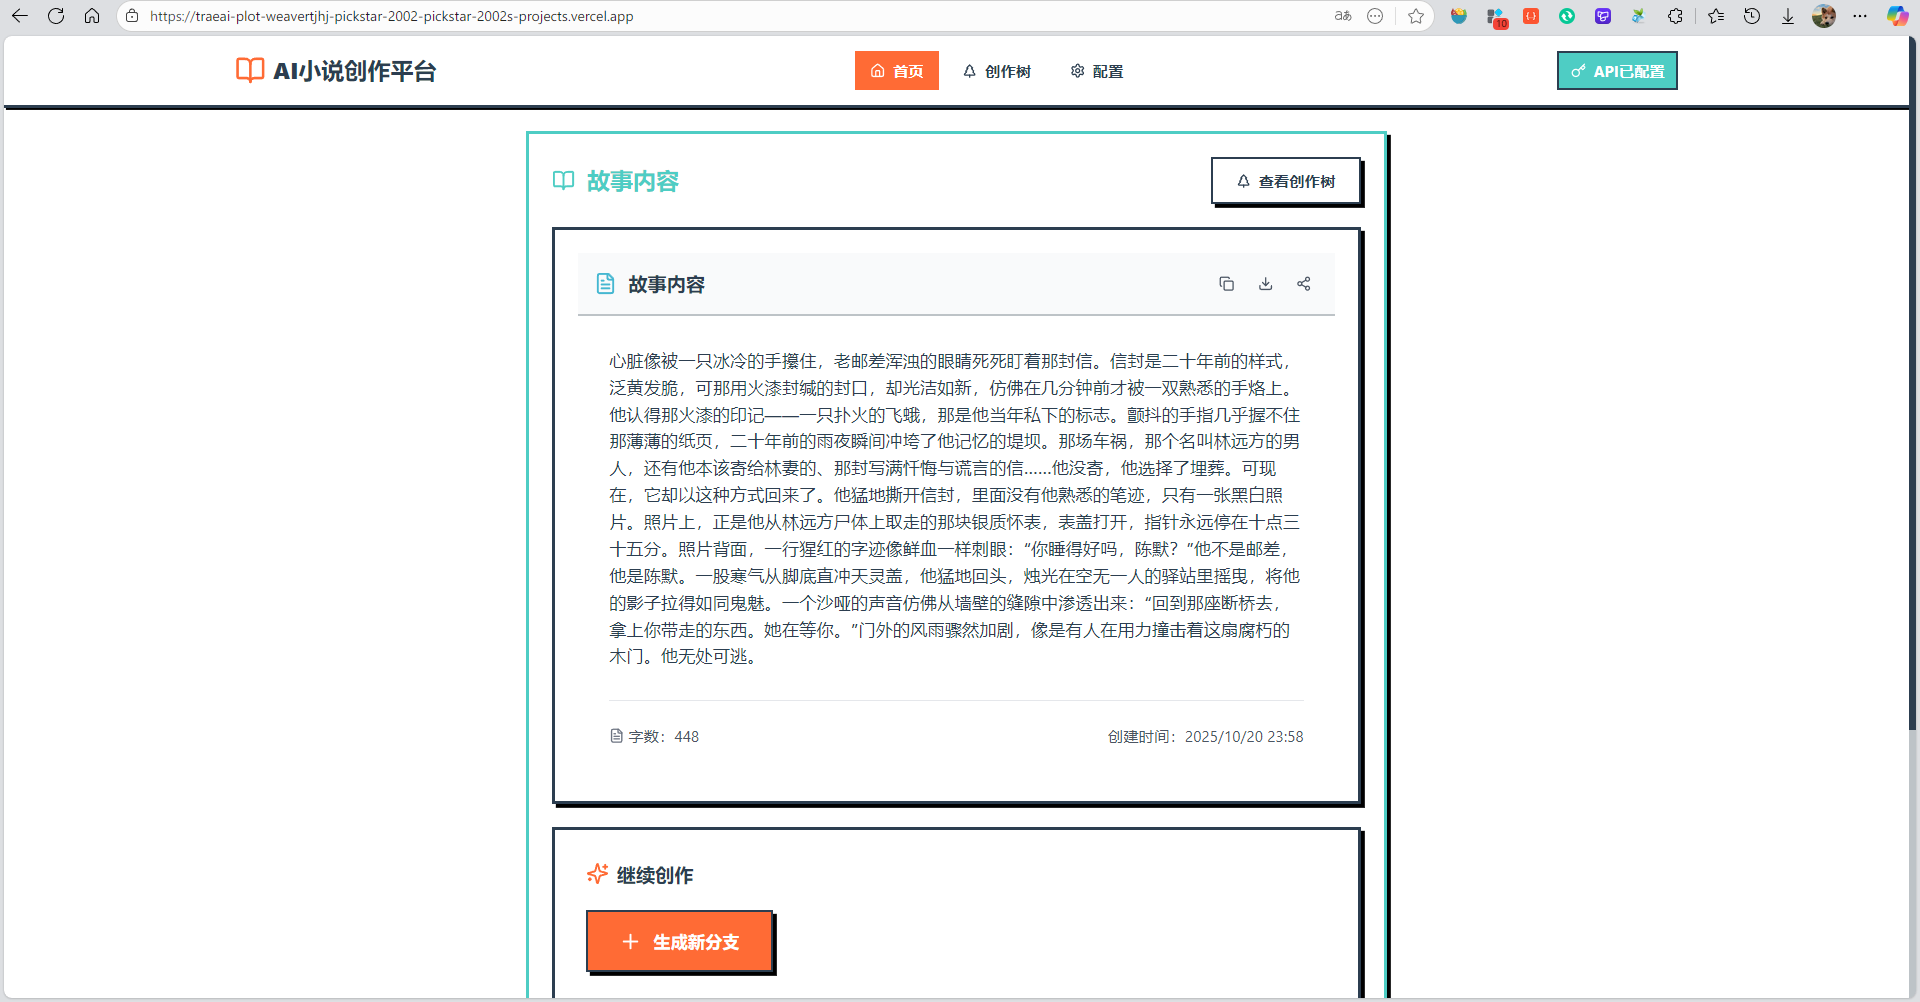
Task: Click the browser address bar URL
Action: pos(392,16)
